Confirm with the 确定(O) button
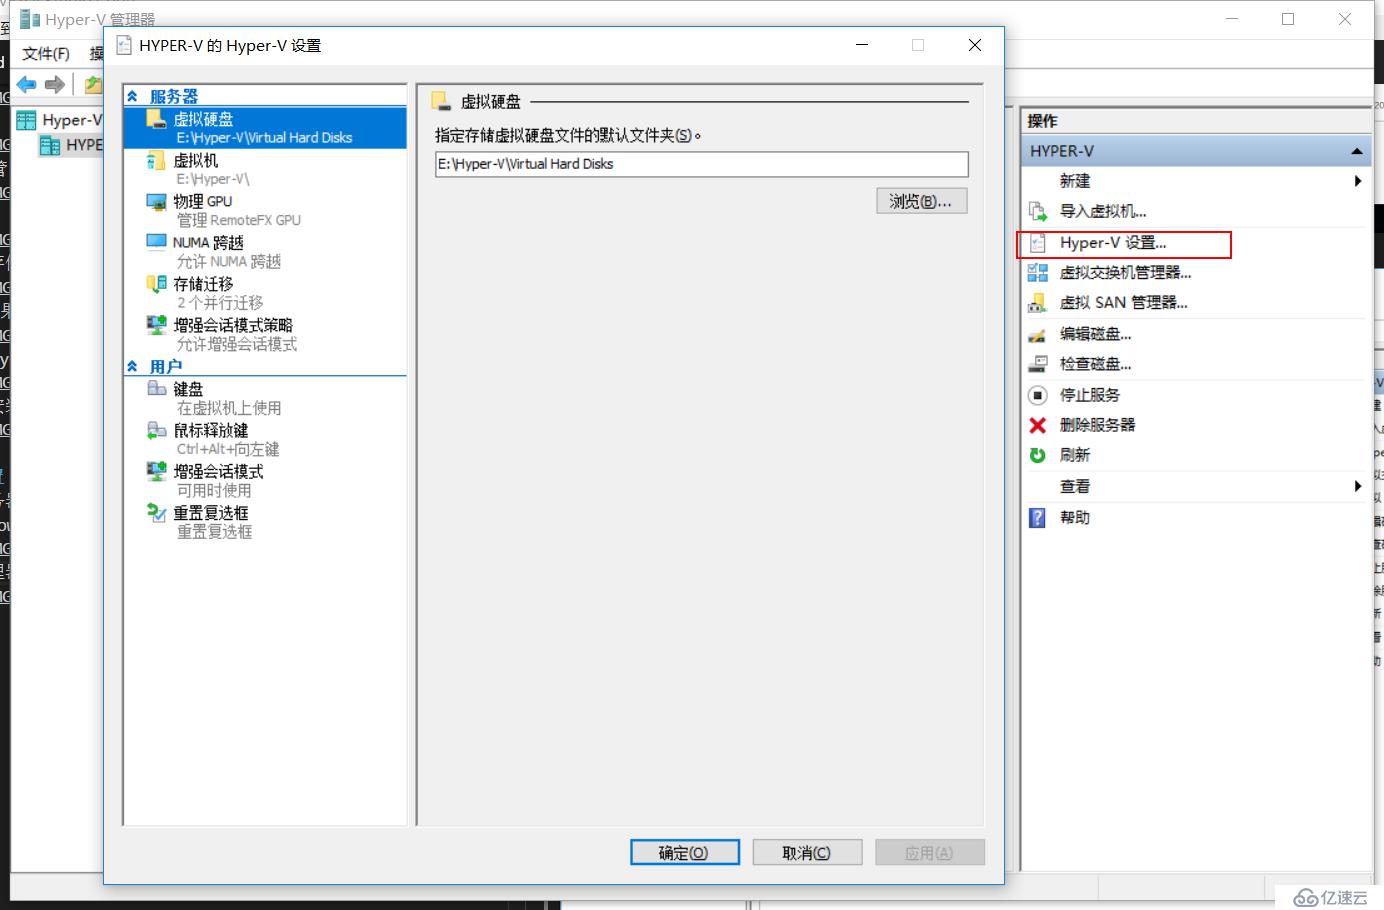Image resolution: width=1384 pixels, height=910 pixels. point(685,852)
